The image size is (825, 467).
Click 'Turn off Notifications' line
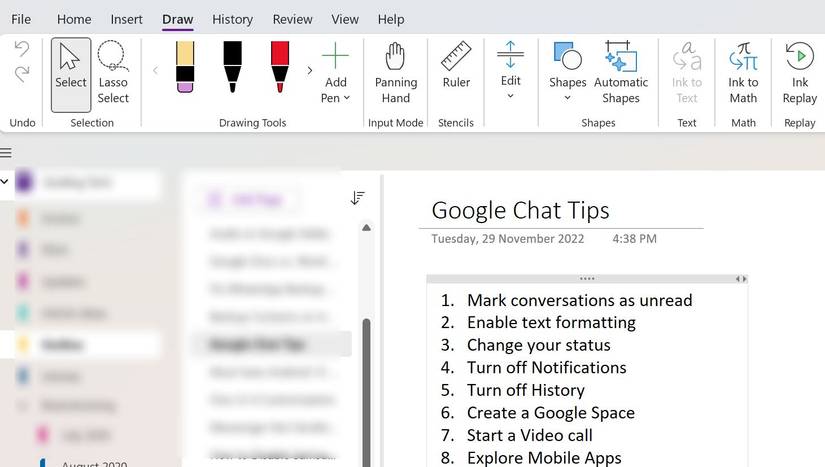[547, 368]
